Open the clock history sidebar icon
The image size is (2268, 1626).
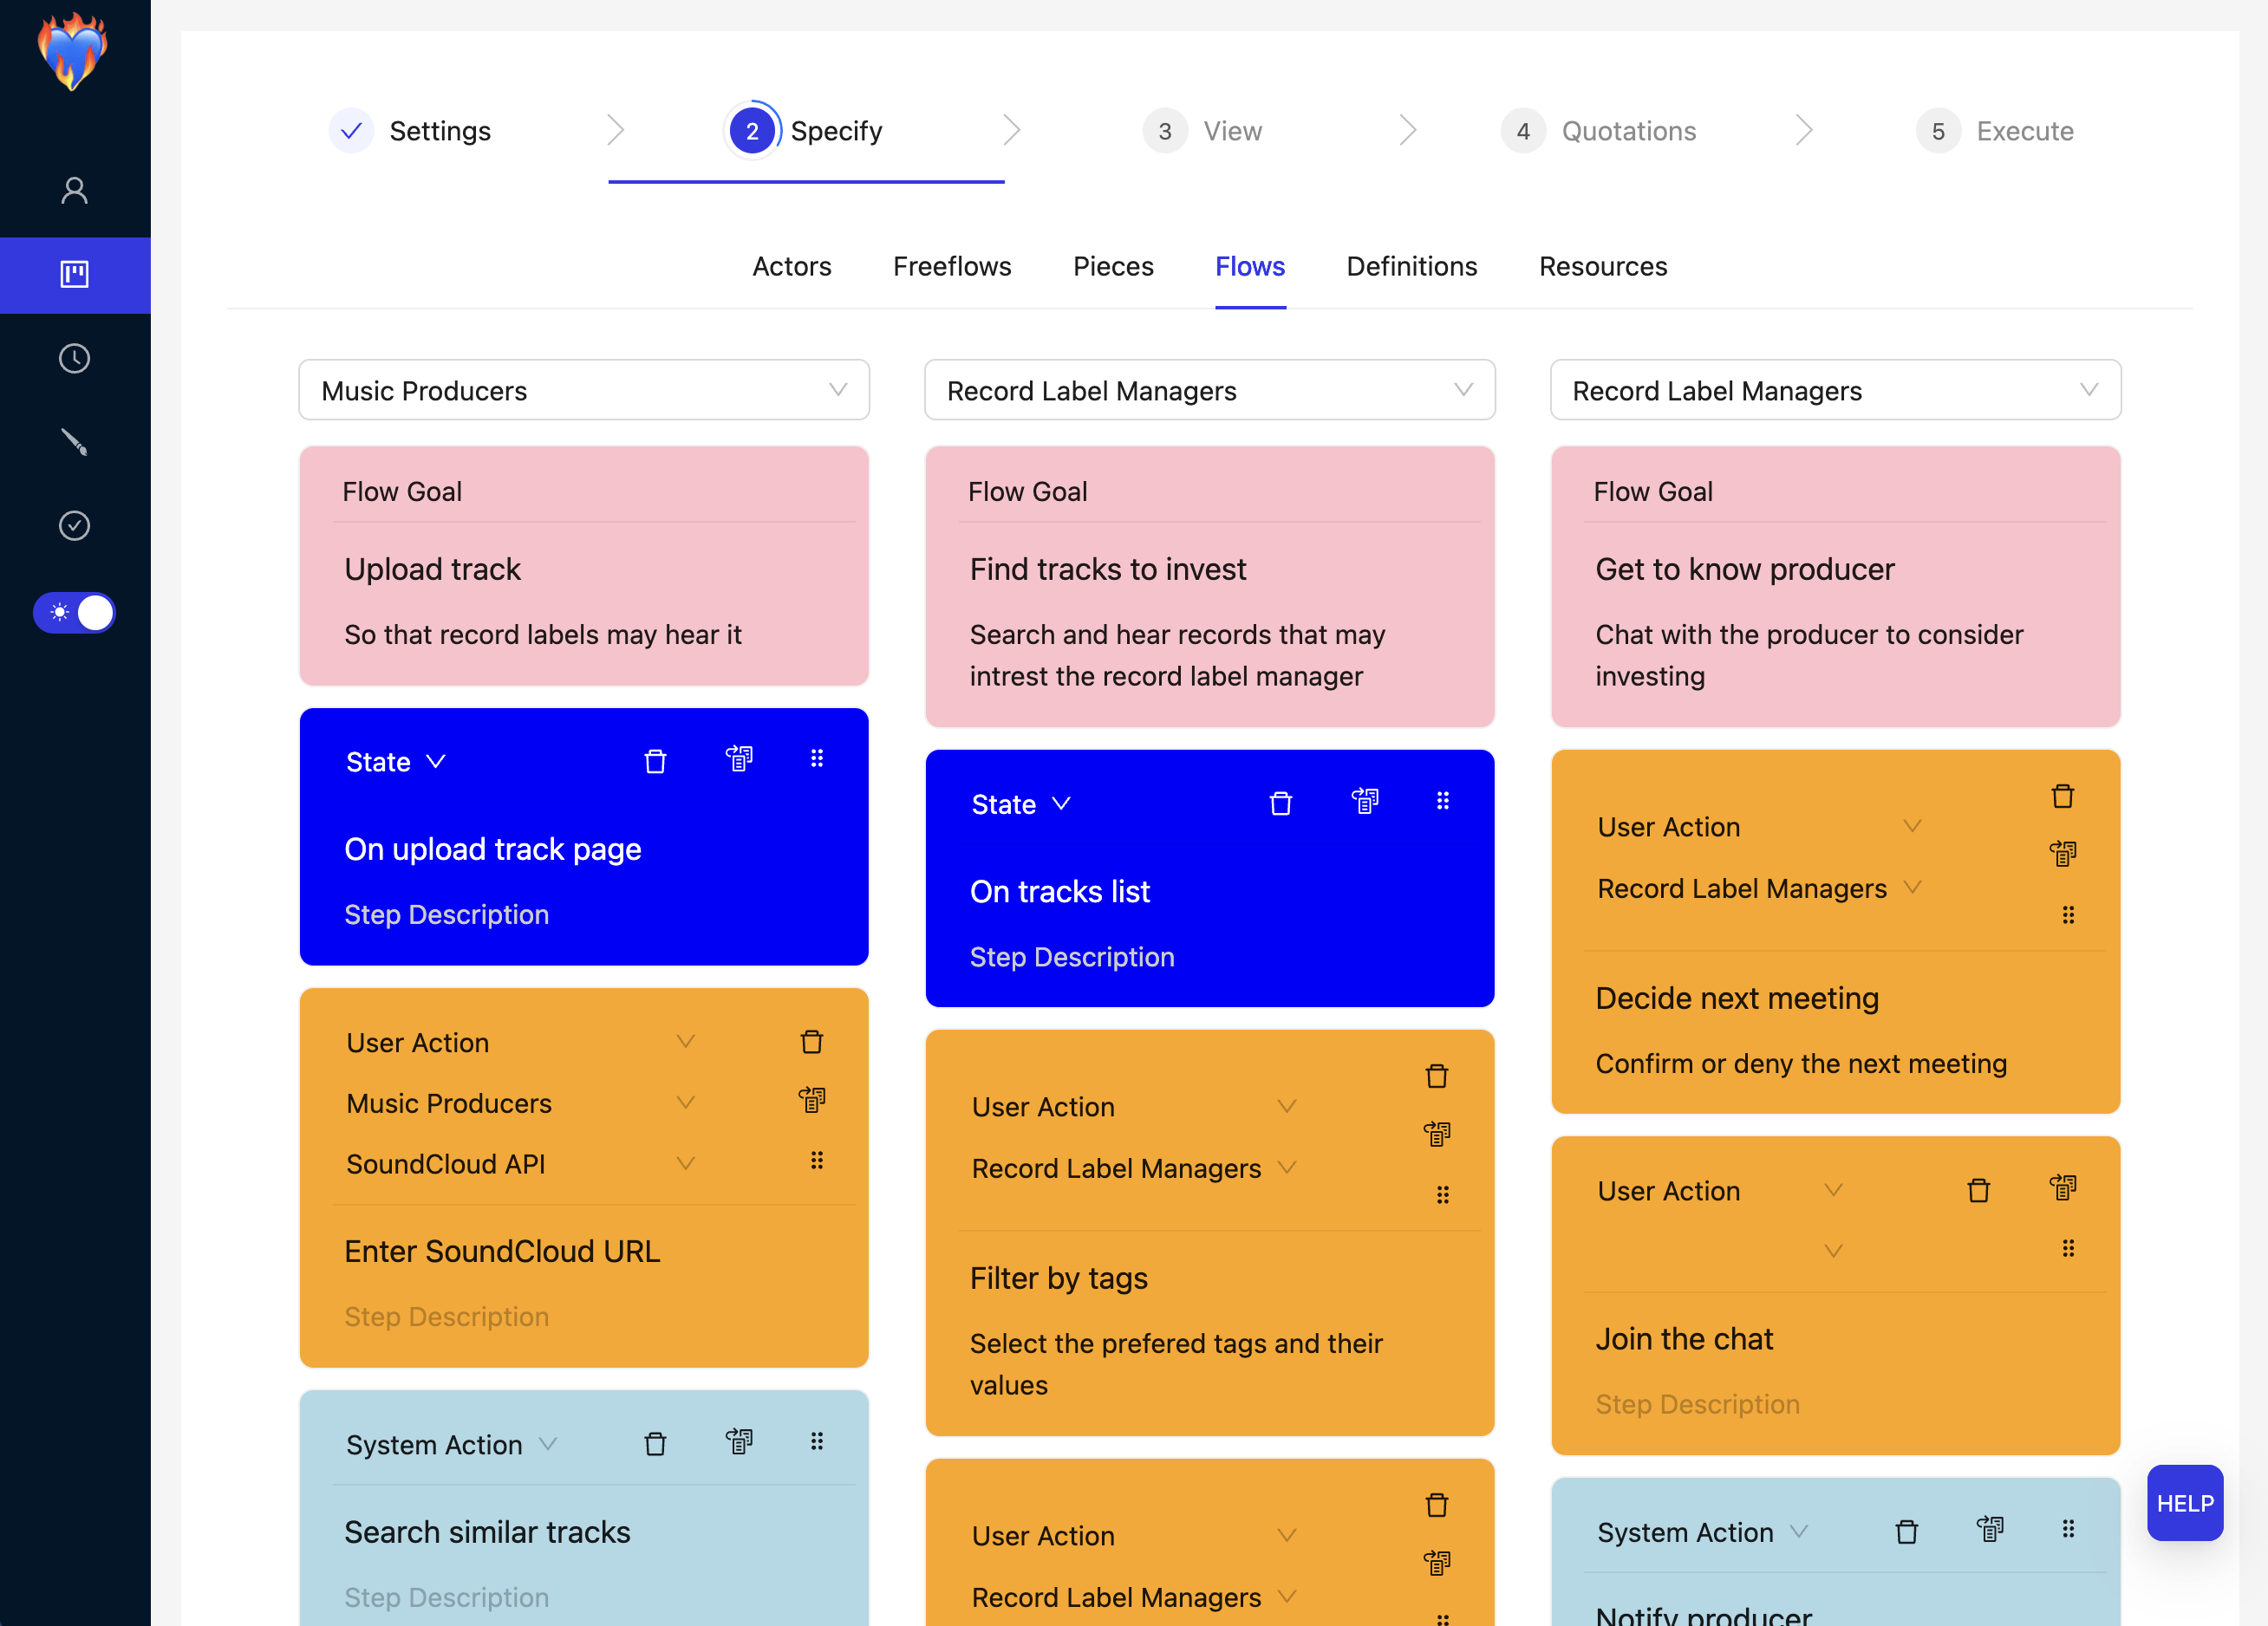[x=74, y=358]
